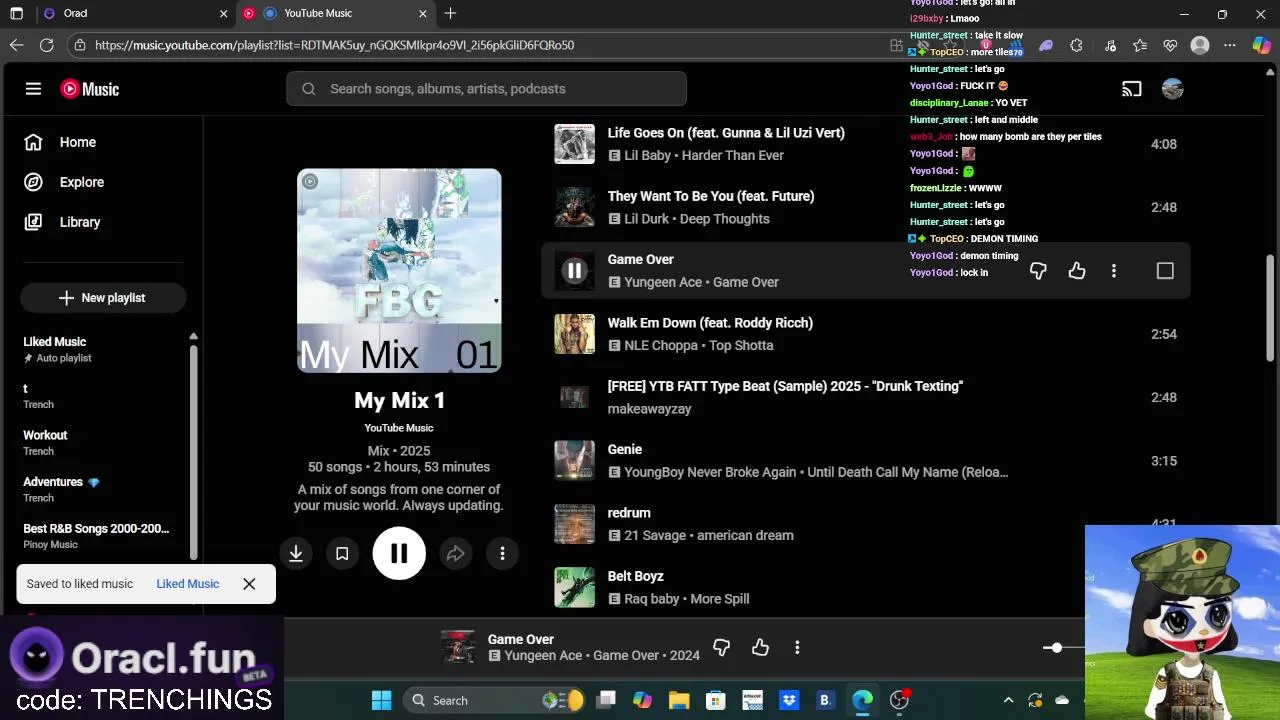This screenshot has width=1280, height=720.
Task: Open Yungeen Ace artist link in Game Over row
Action: coord(663,282)
